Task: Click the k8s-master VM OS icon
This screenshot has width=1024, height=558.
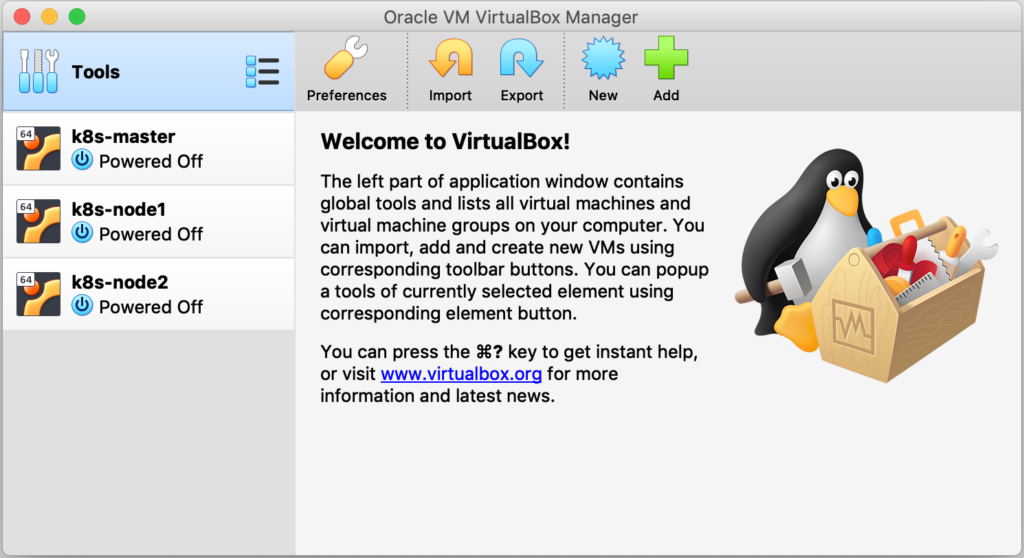Action: coord(39,148)
